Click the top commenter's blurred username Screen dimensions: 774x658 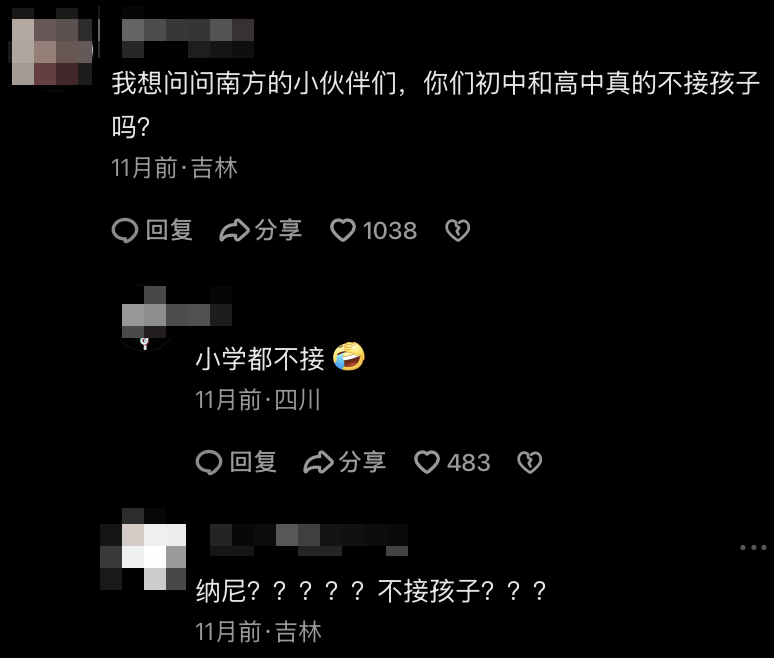188,38
